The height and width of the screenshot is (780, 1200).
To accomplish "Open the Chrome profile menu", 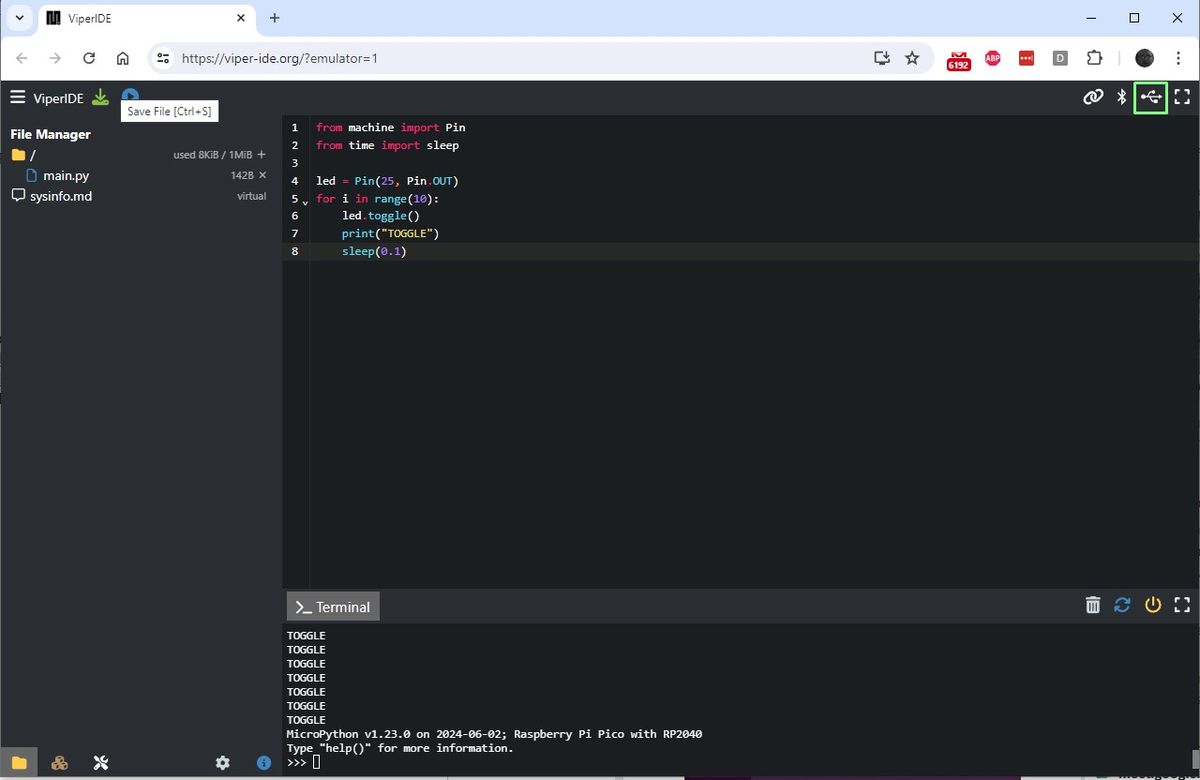I will tap(1143, 58).
